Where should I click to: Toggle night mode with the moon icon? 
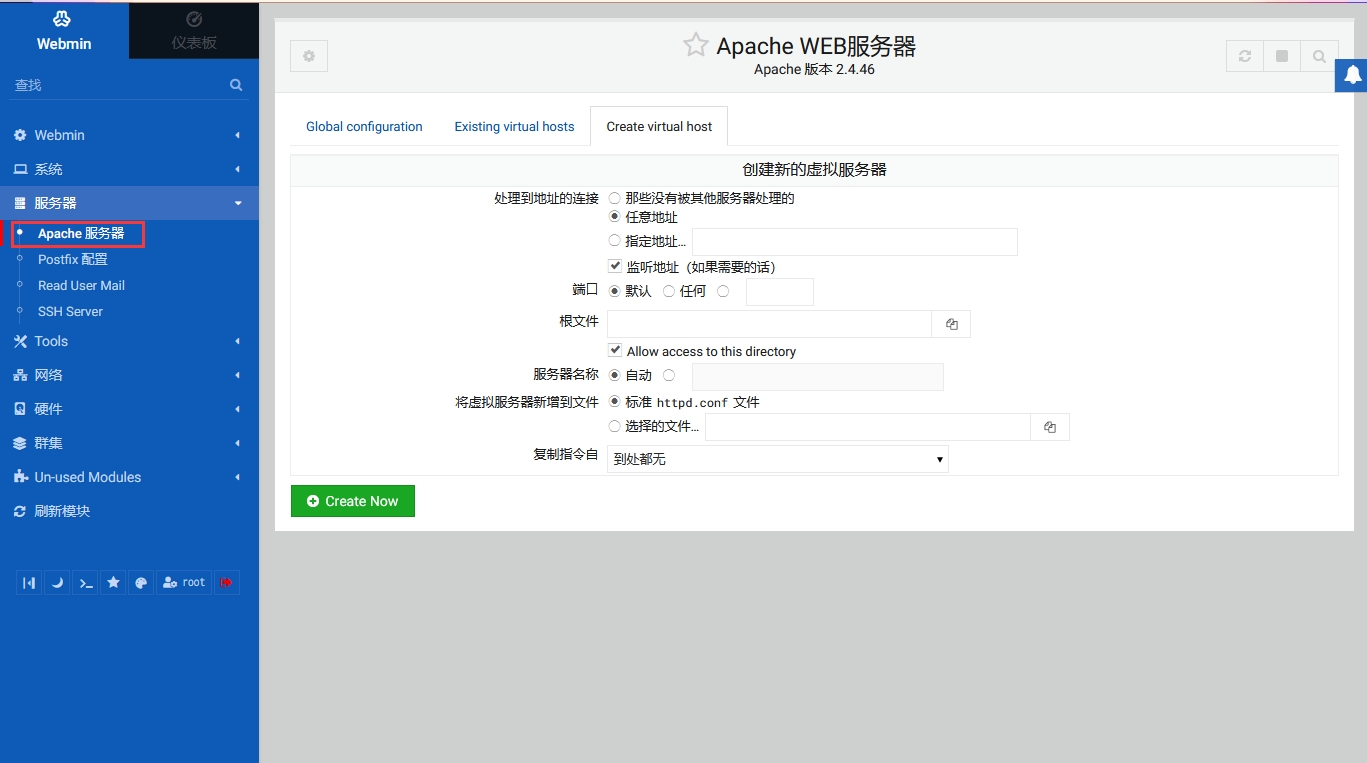58,582
